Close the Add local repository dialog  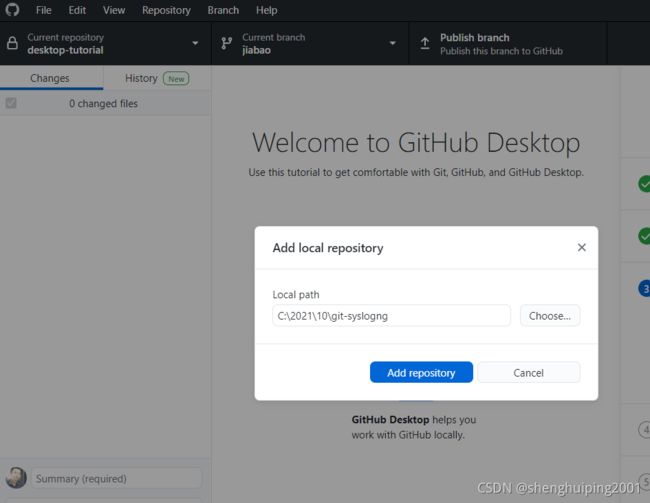pyautogui.click(x=582, y=248)
